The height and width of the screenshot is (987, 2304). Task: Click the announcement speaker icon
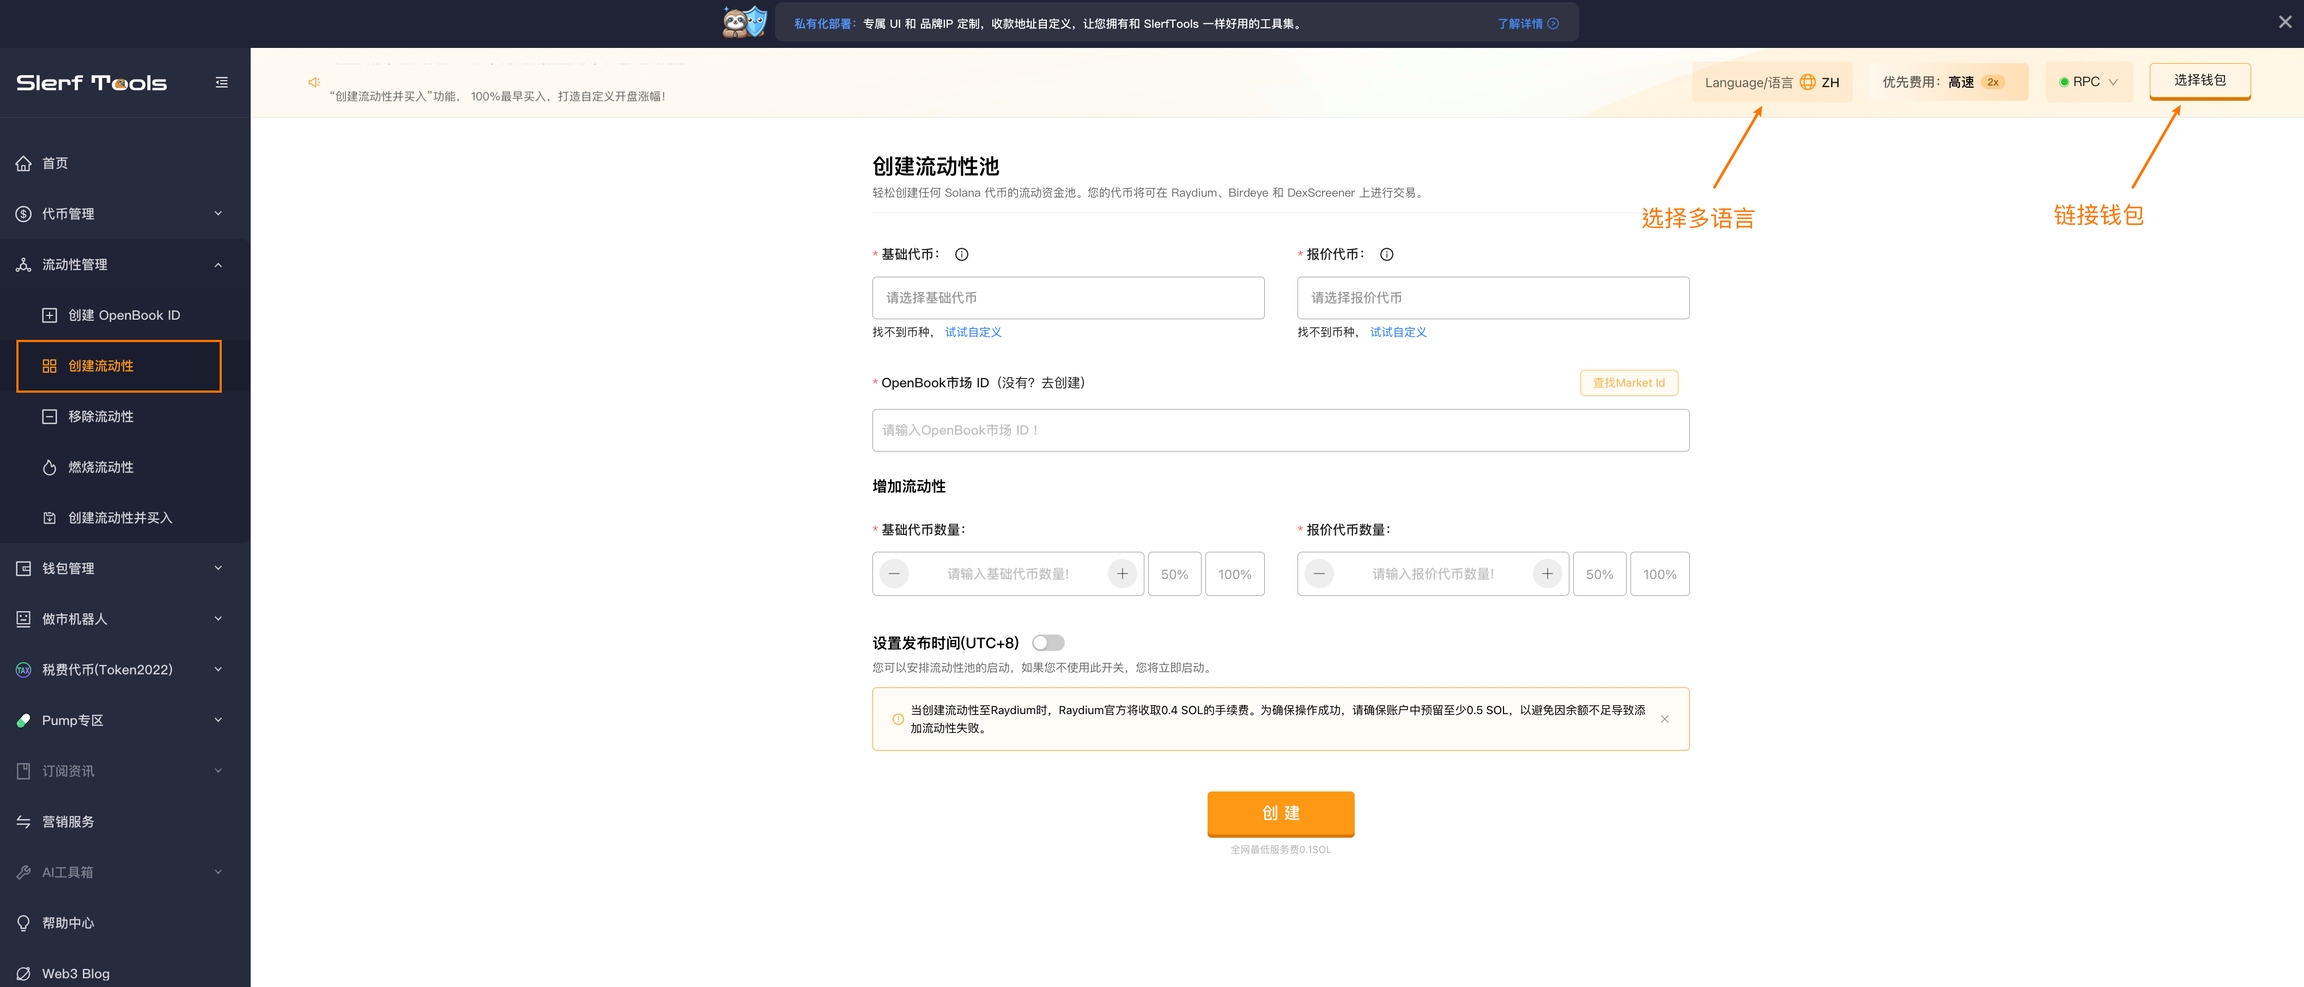(x=314, y=82)
